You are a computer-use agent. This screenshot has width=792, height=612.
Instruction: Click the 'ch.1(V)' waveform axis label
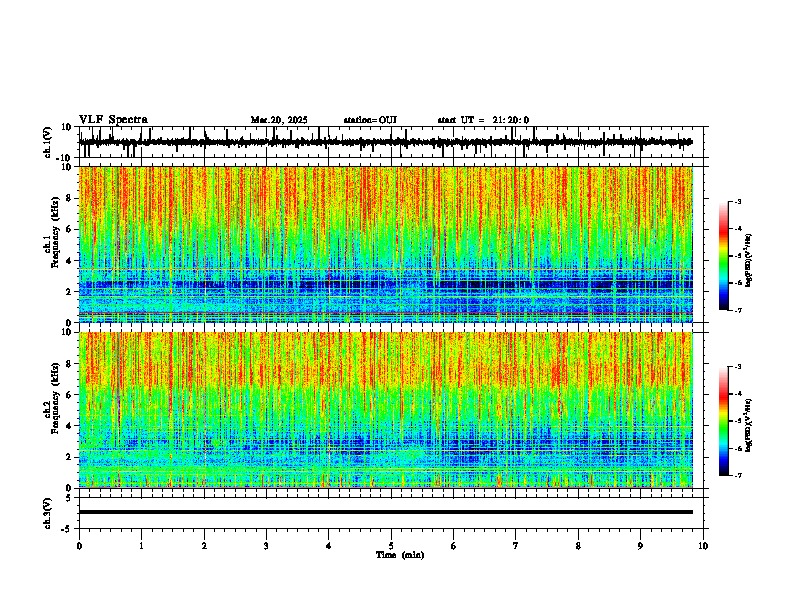coord(48,142)
